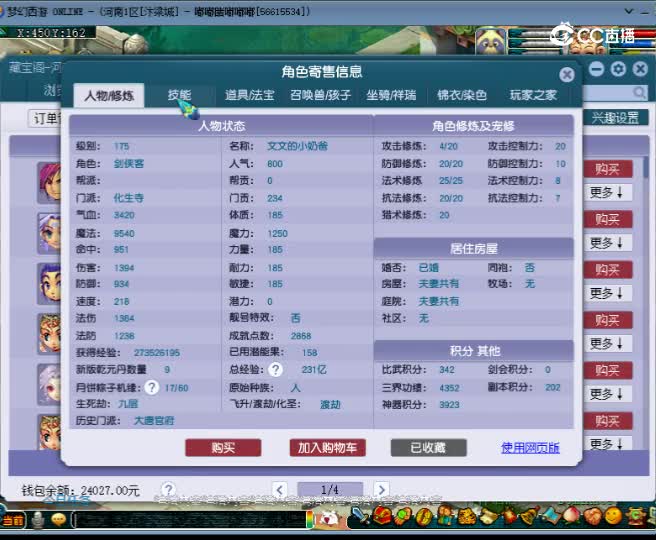Click help icon beside wallet balance
The image size is (656, 540).
point(168,489)
